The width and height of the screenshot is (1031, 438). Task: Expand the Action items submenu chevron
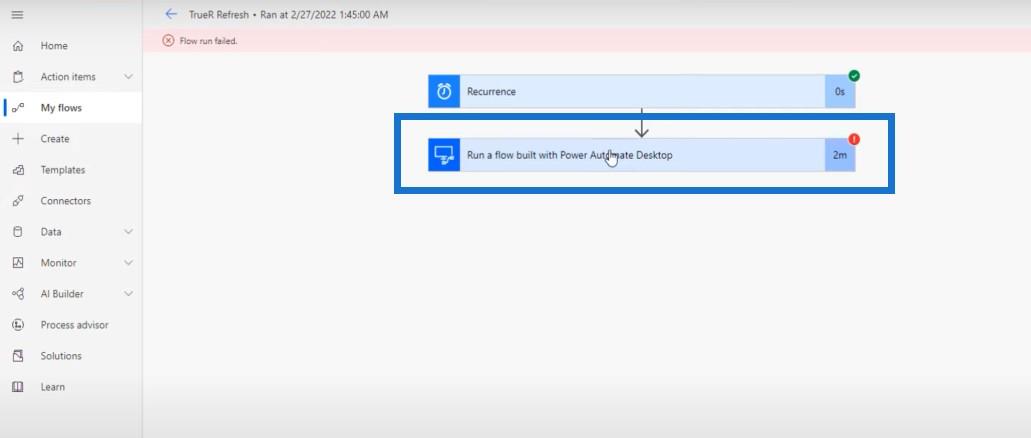tap(128, 77)
